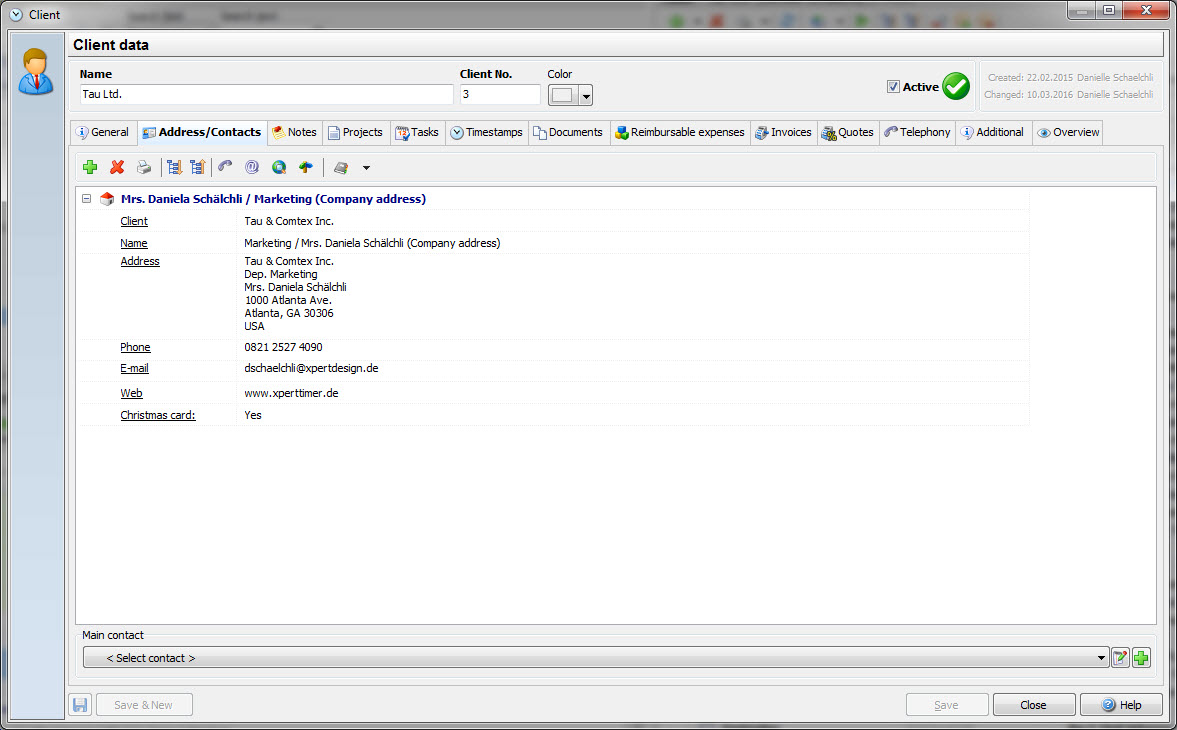The width and height of the screenshot is (1177, 730).
Task: Open the Invoices tab
Action: 783,132
